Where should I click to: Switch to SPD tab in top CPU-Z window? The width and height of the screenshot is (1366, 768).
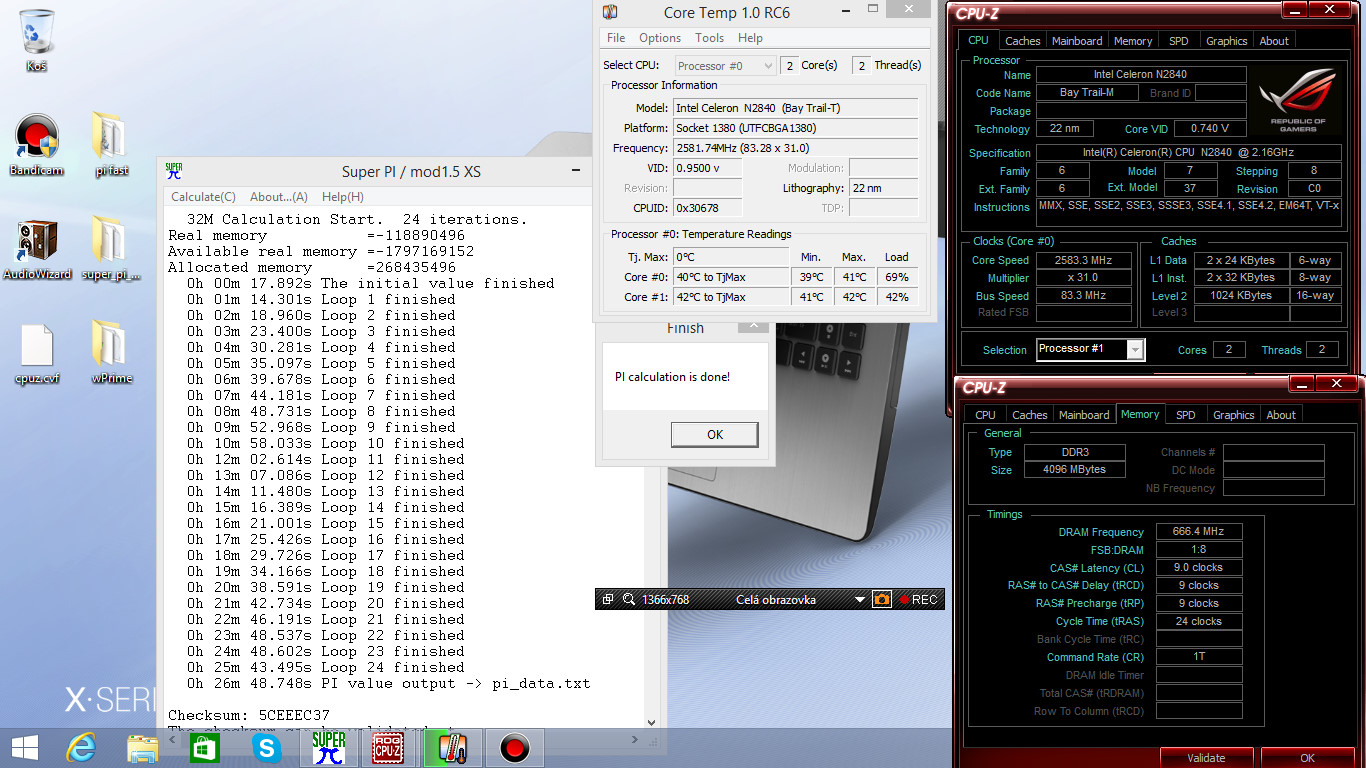tap(1179, 41)
